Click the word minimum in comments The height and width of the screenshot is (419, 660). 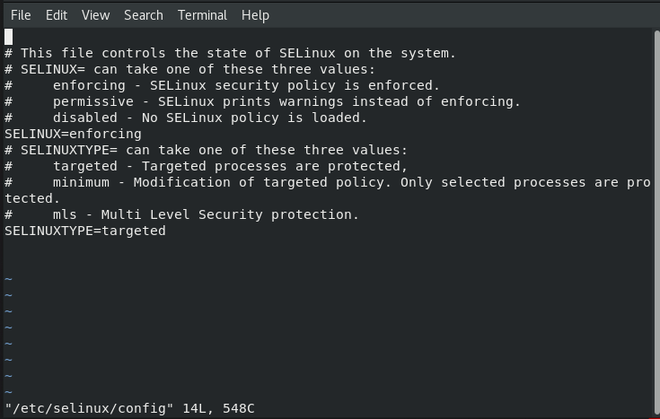85,182
